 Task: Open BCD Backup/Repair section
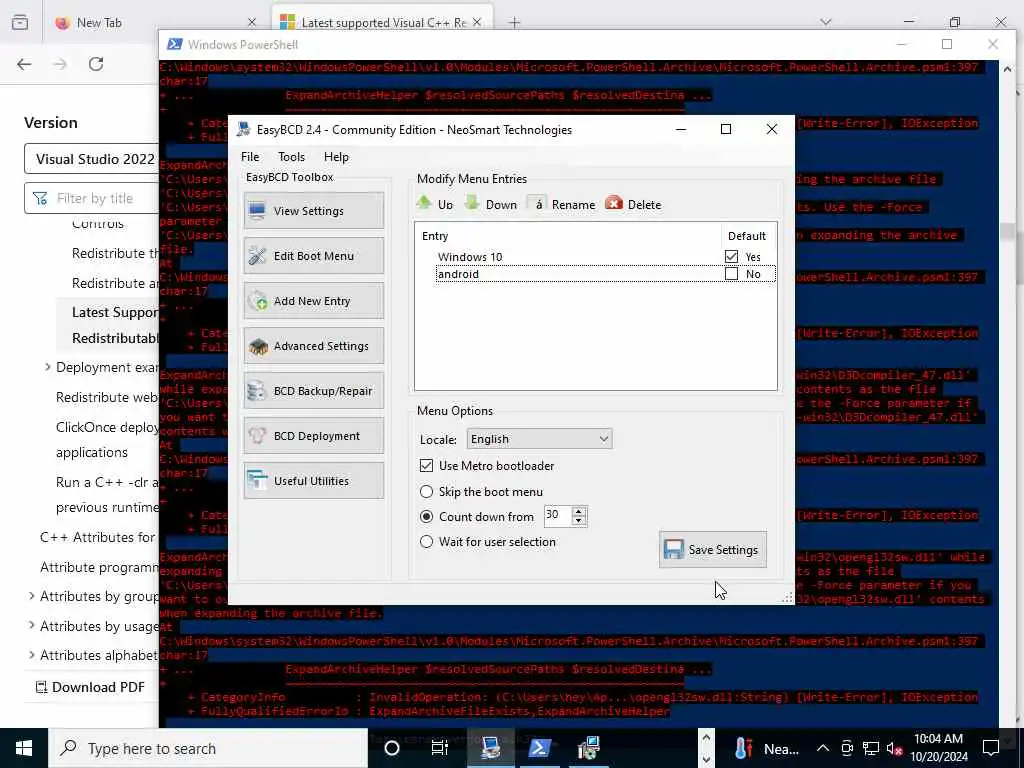tap(313, 391)
